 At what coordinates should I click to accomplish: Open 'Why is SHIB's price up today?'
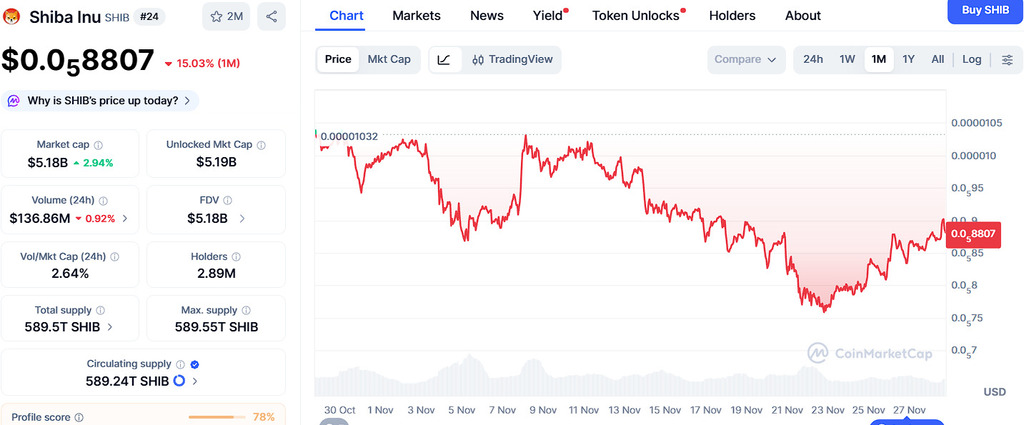click(100, 100)
